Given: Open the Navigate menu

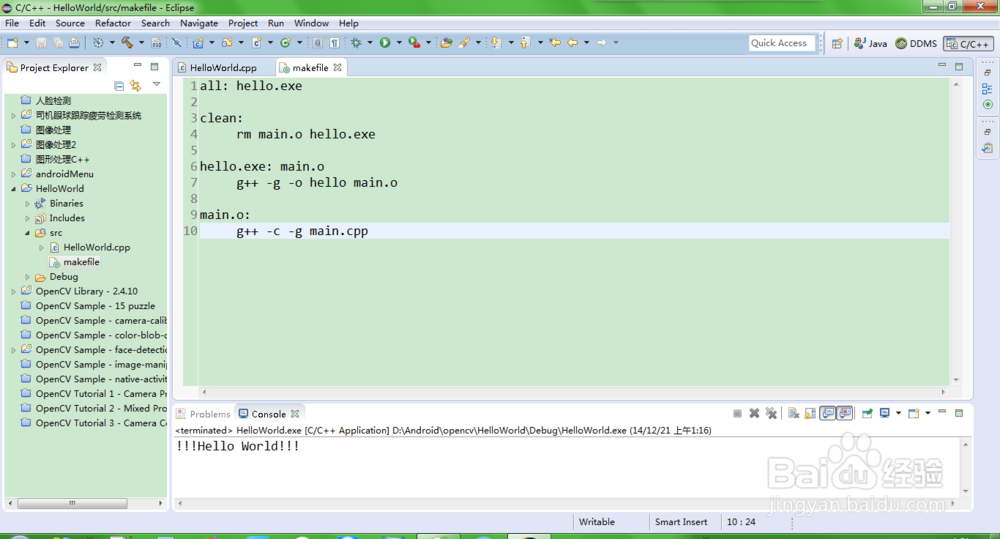Looking at the screenshot, I should (199, 23).
